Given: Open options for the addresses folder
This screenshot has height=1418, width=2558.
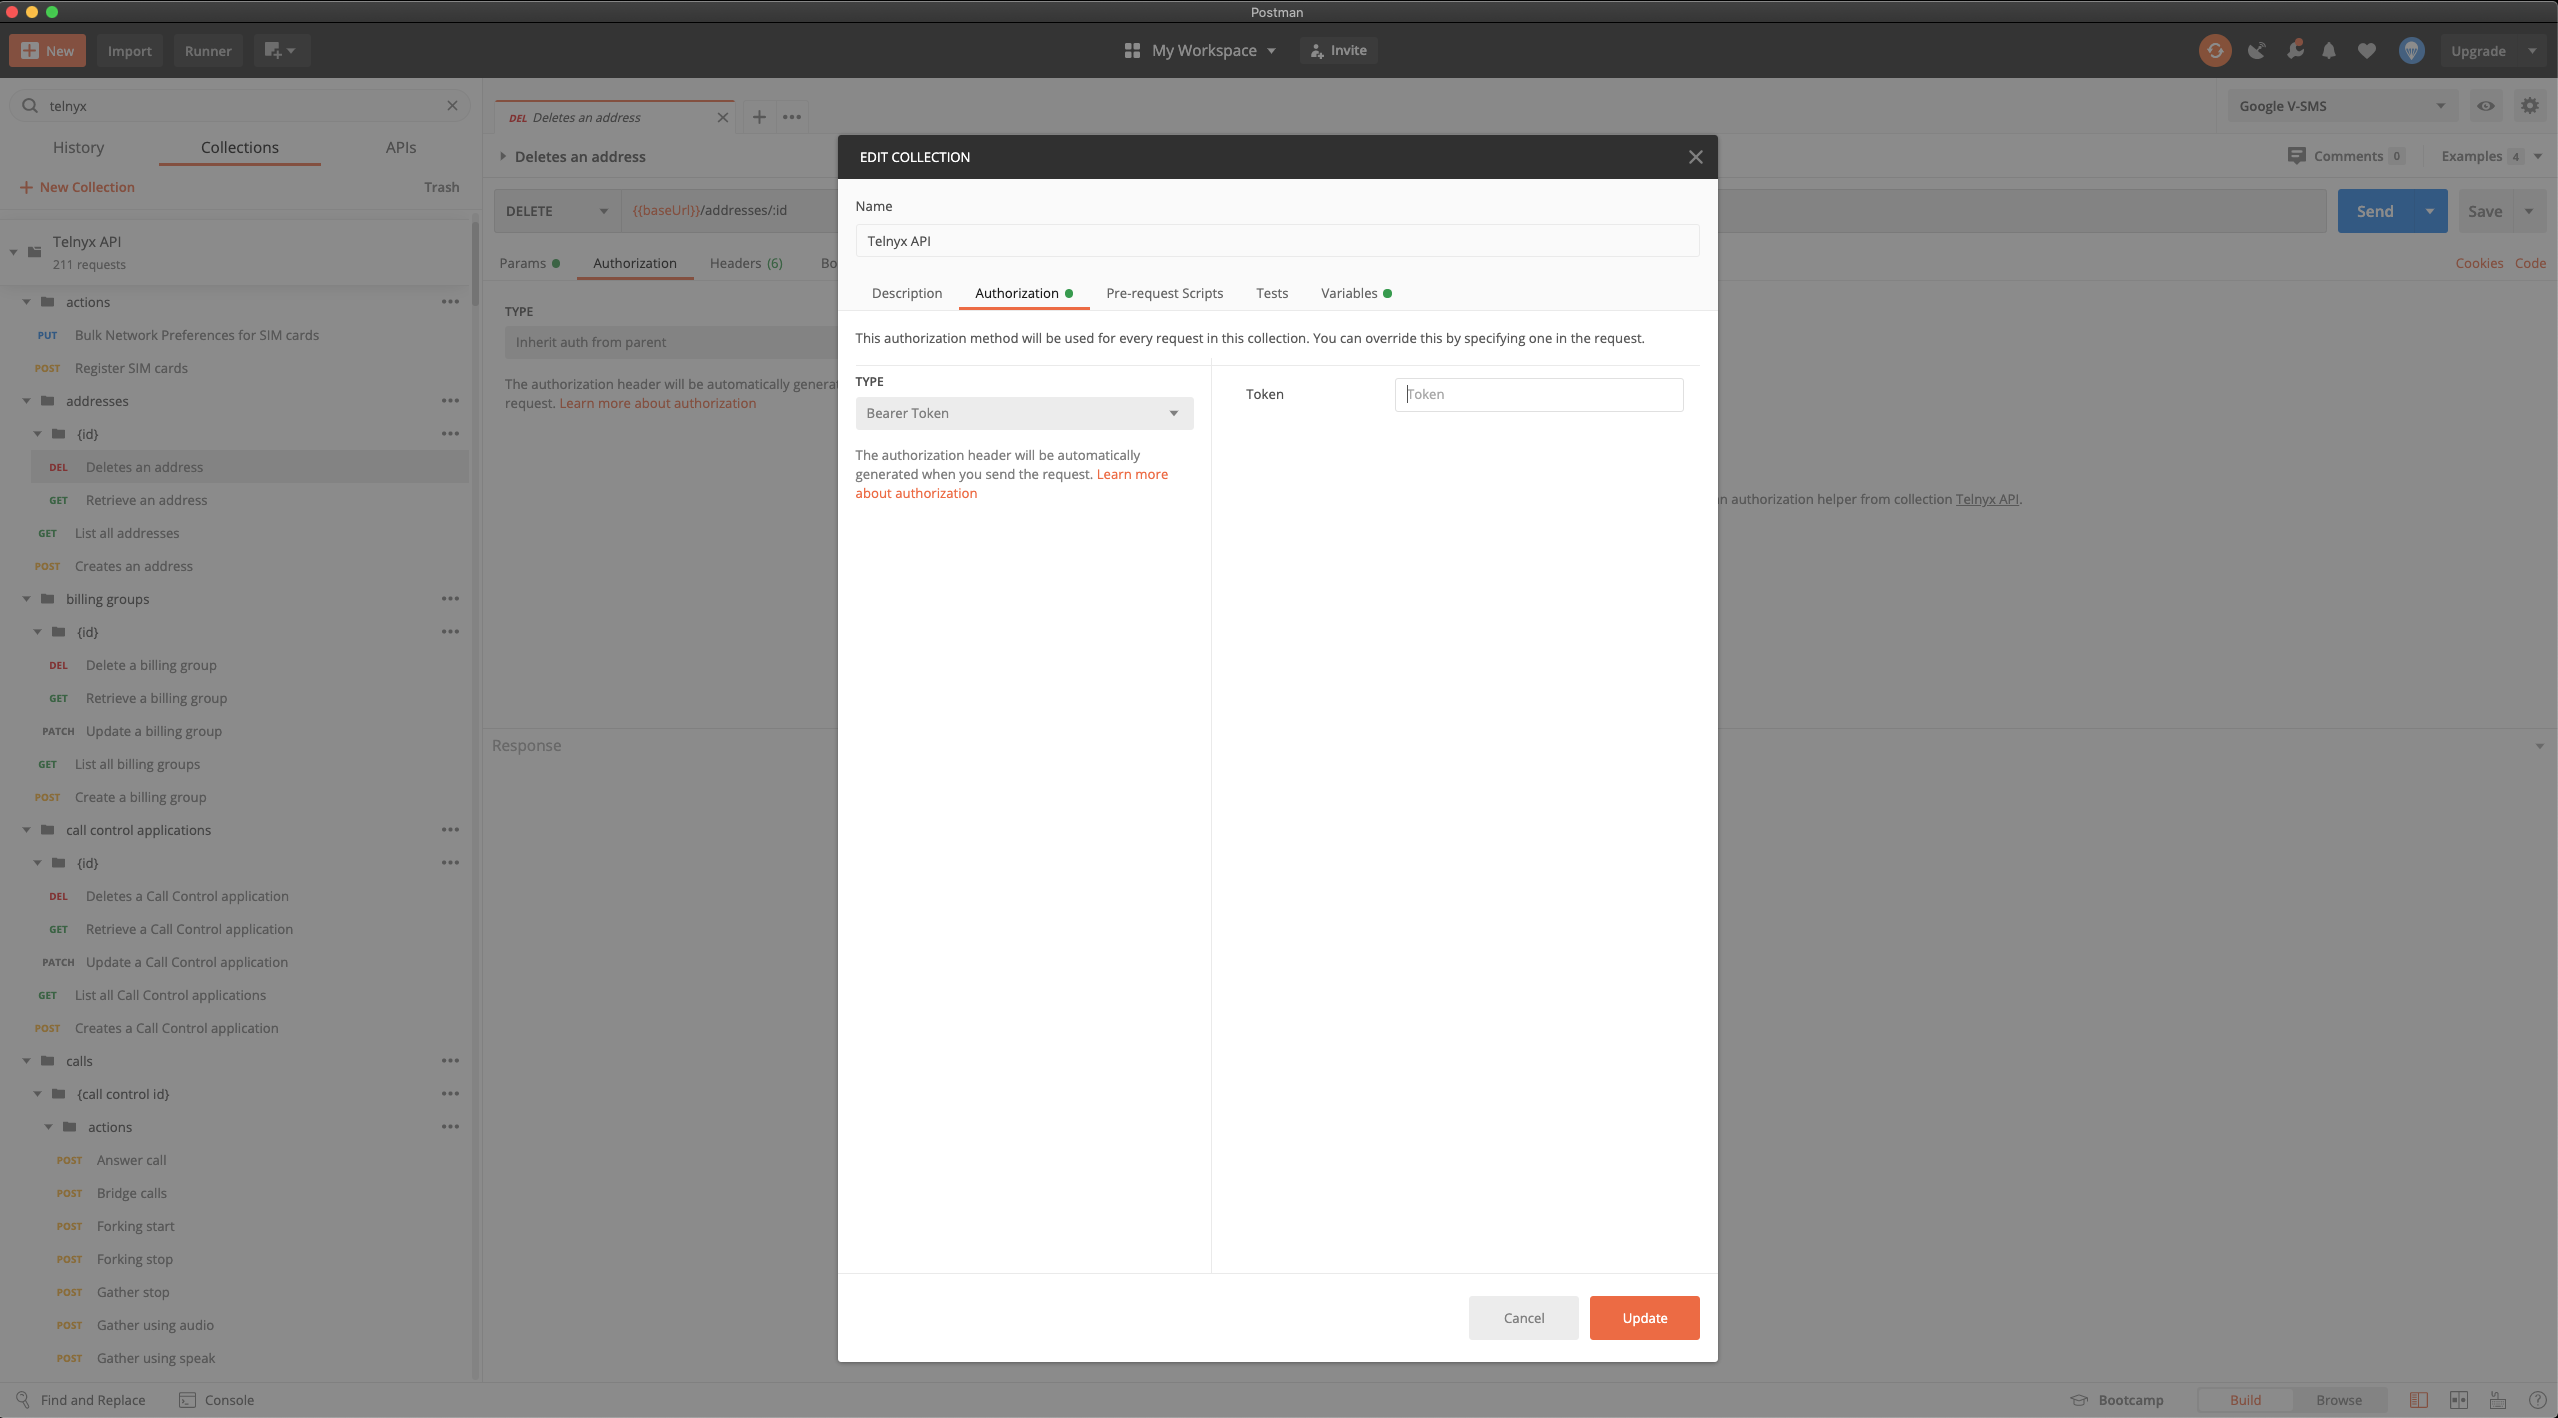Looking at the screenshot, I should point(451,401).
